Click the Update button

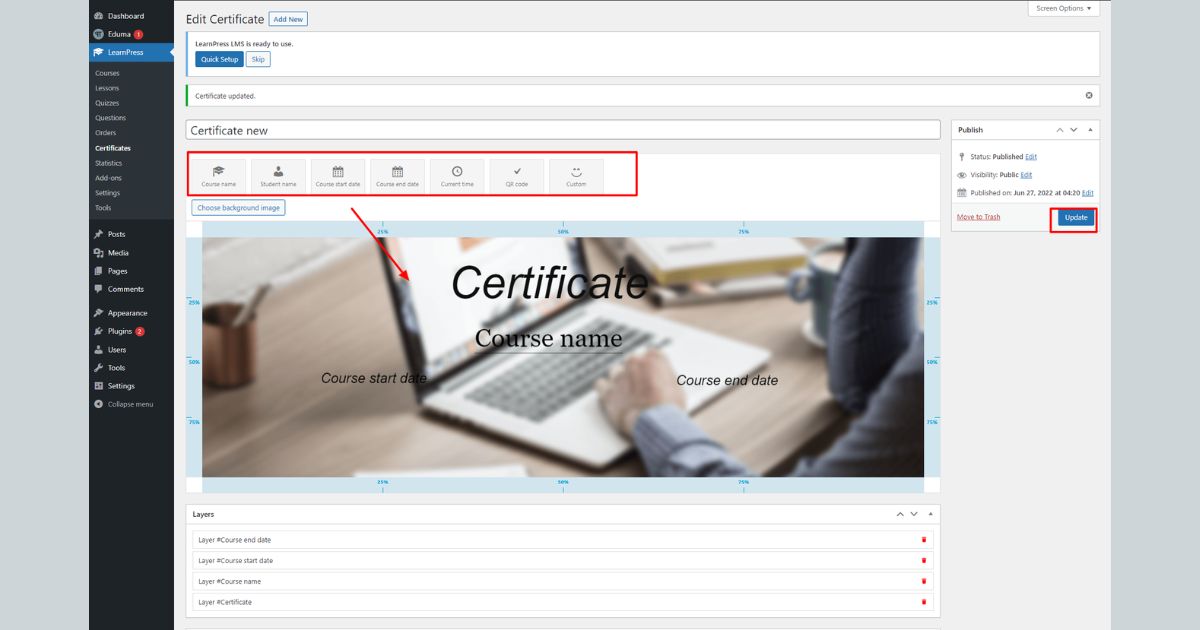[x=1076, y=218]
